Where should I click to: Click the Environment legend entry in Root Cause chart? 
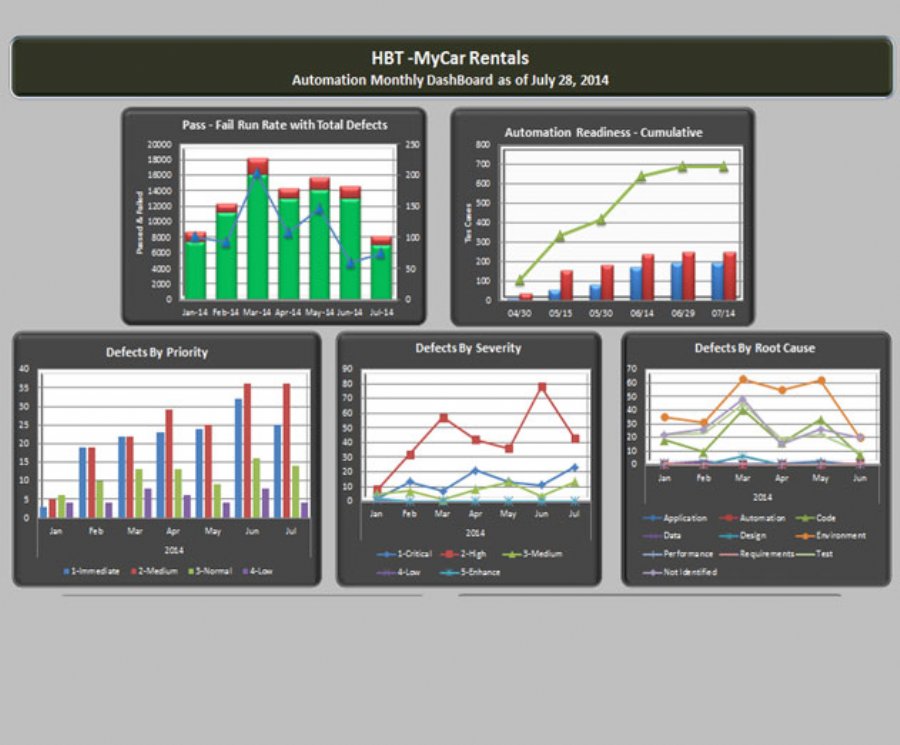point(836,535)
